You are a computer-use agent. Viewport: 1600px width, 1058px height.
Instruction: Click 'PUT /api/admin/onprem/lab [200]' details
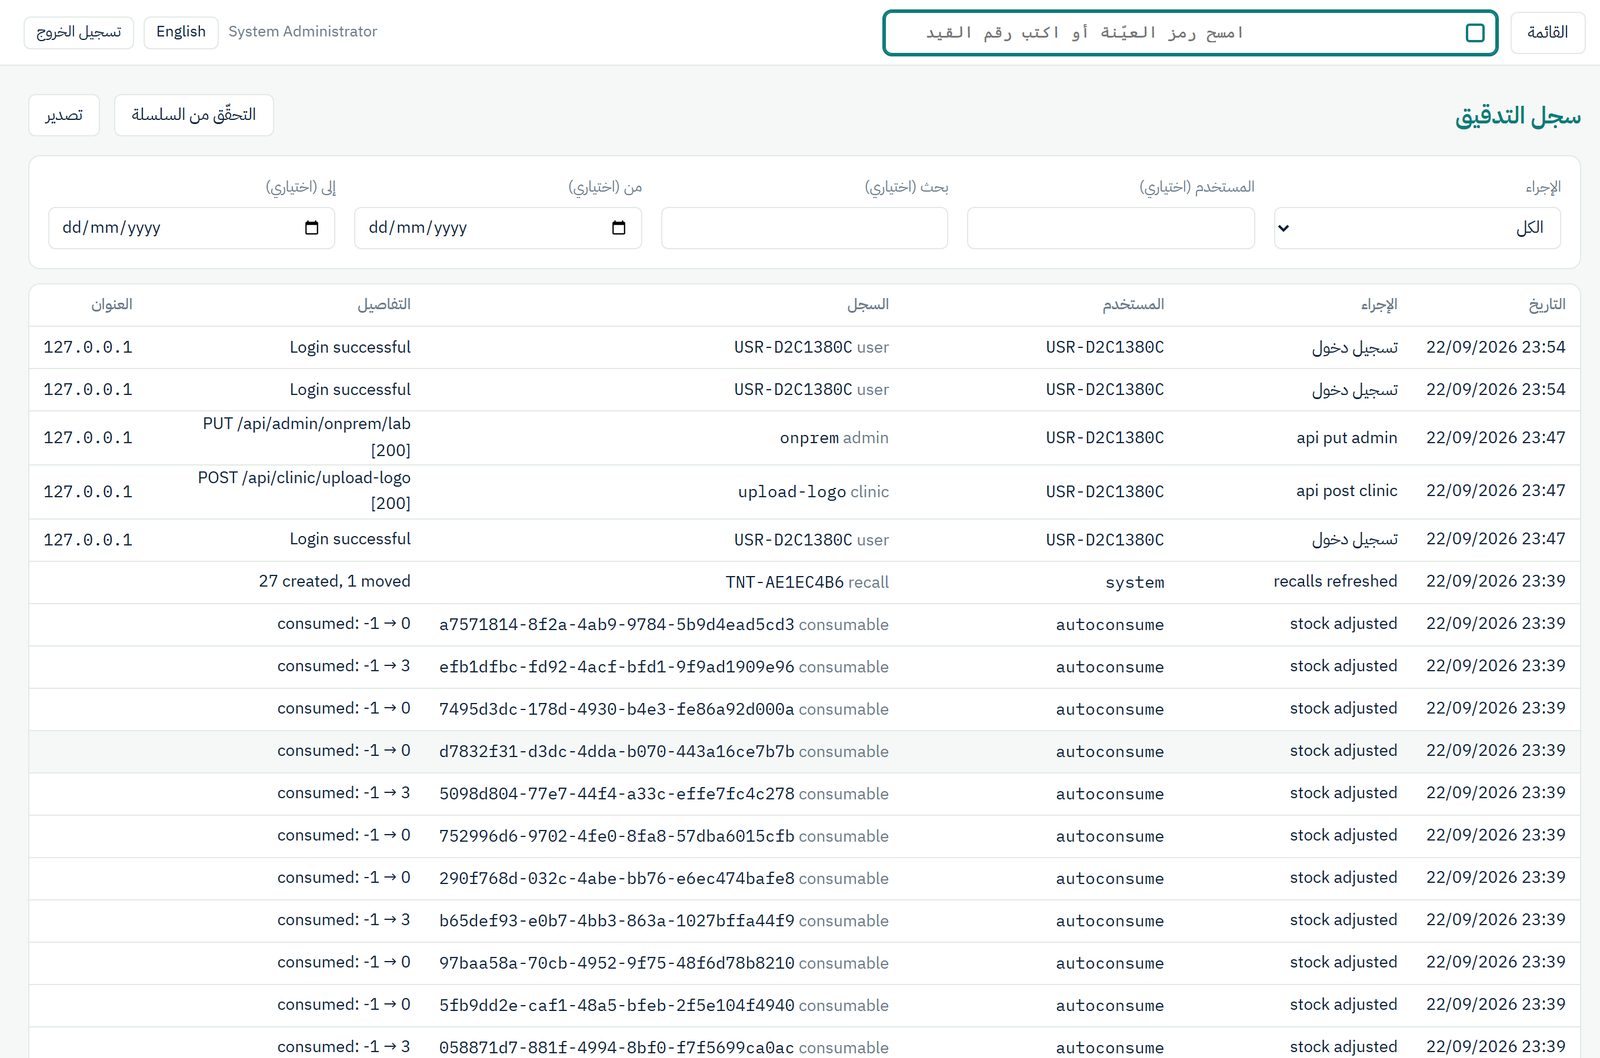point(306,437)
